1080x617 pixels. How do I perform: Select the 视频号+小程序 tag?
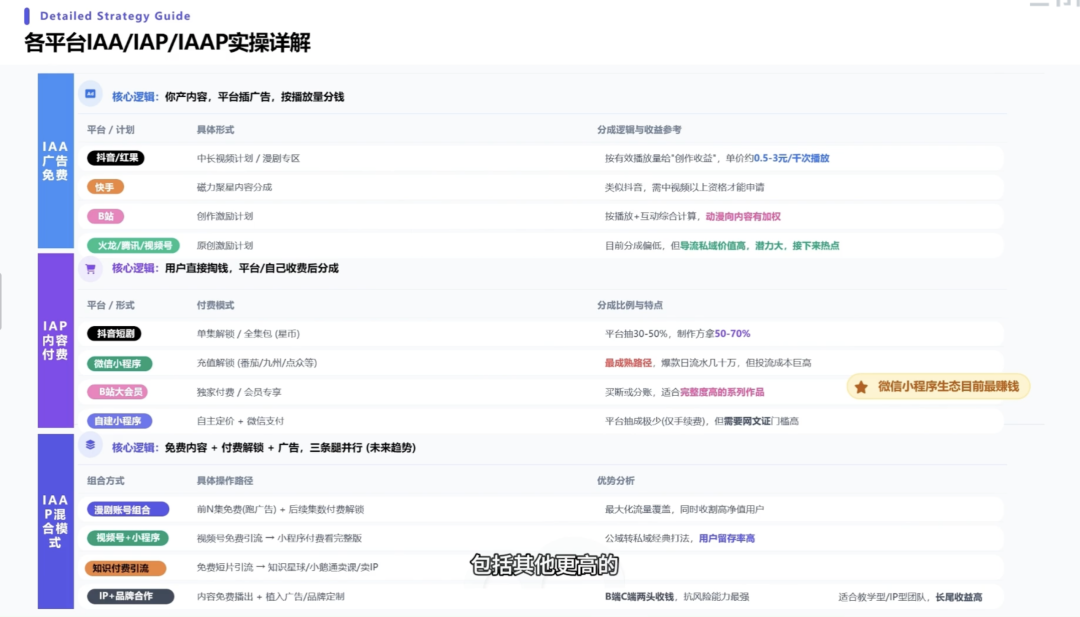pyautogui.click(x=127, y=538)
